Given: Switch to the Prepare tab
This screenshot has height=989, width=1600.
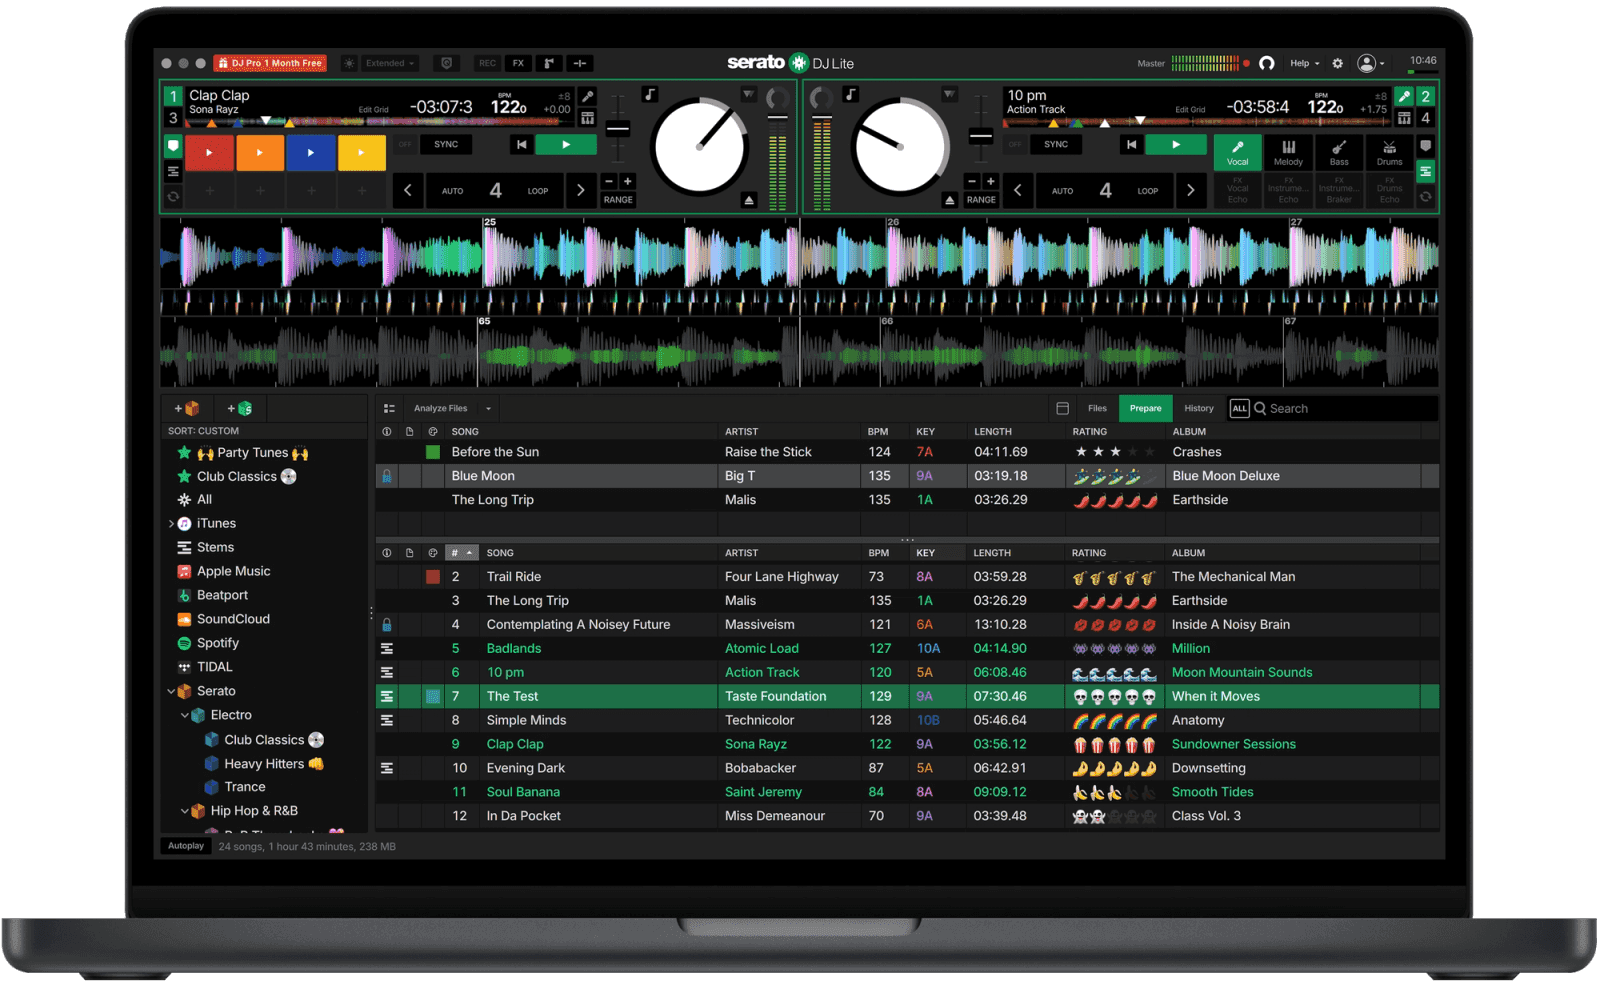Looking at the screenshot, I should (1146, 408).
